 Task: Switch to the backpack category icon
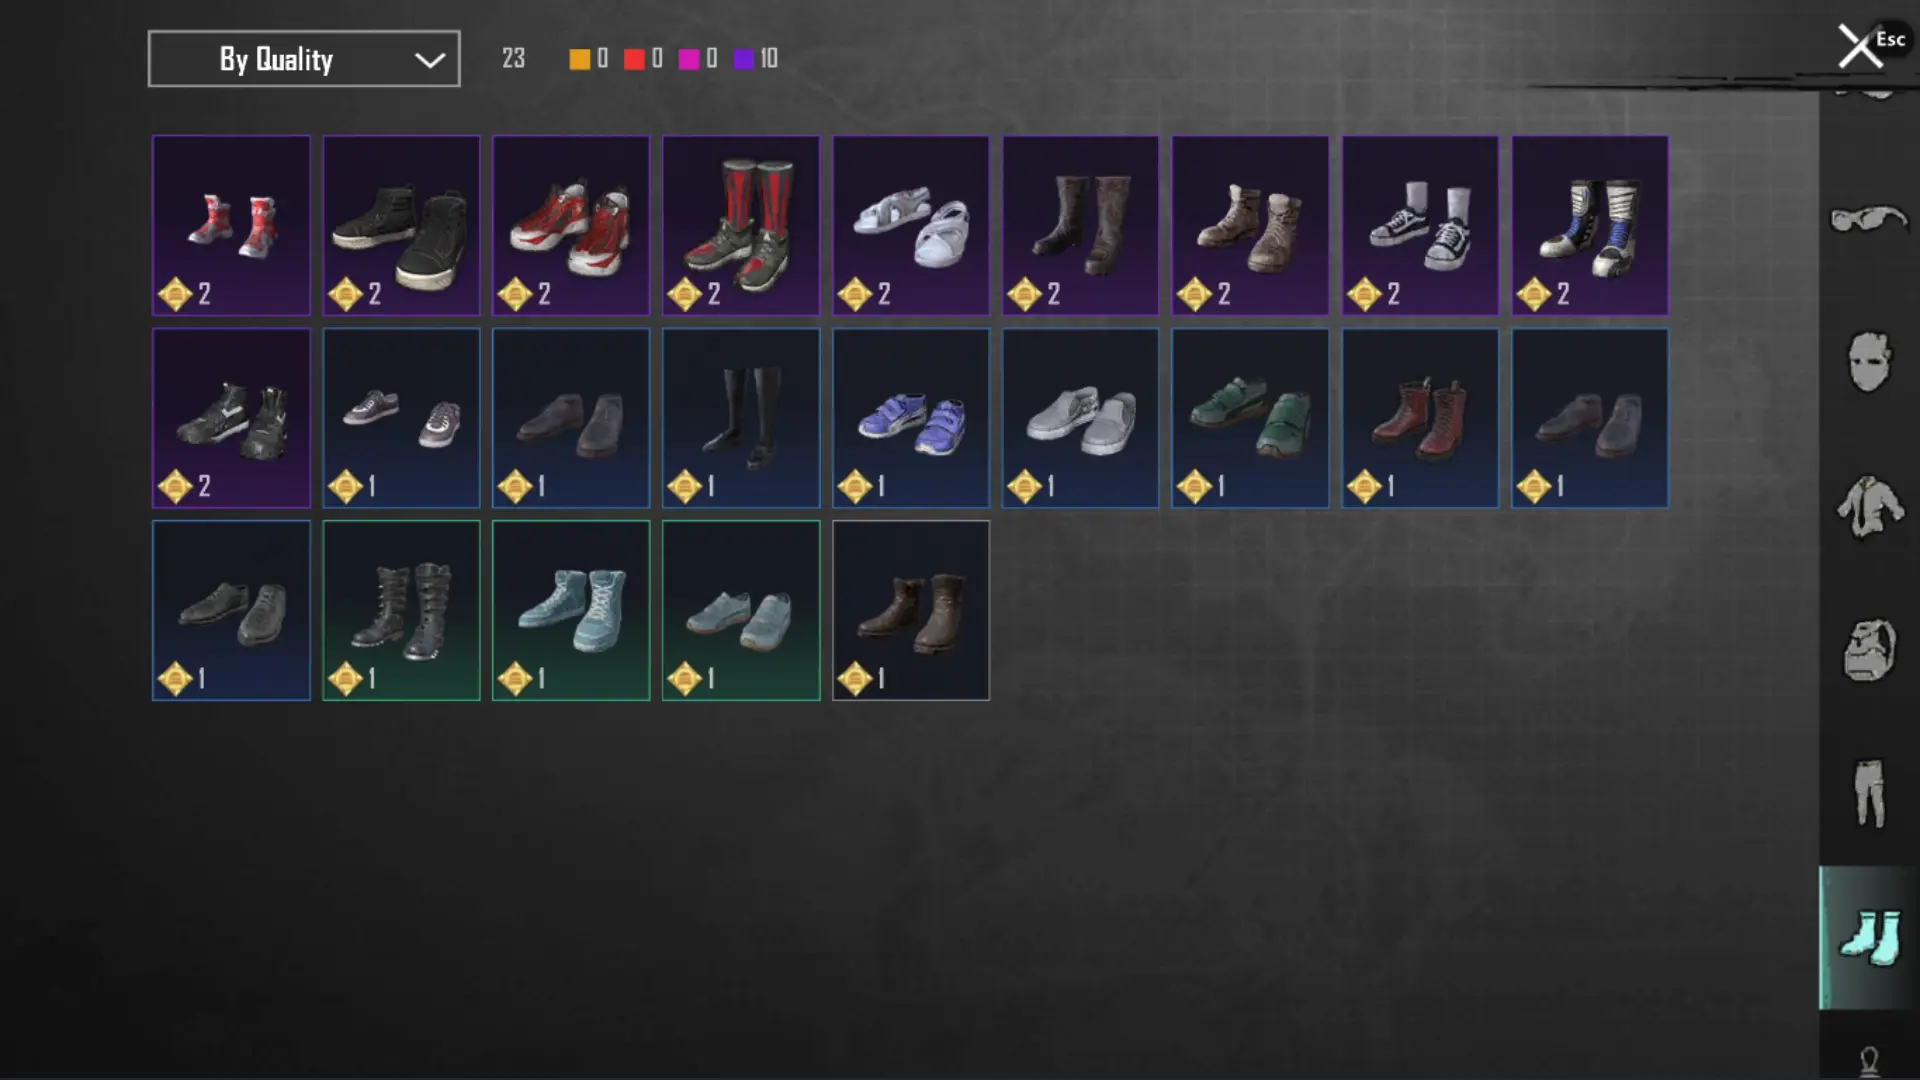point(1868,650)
